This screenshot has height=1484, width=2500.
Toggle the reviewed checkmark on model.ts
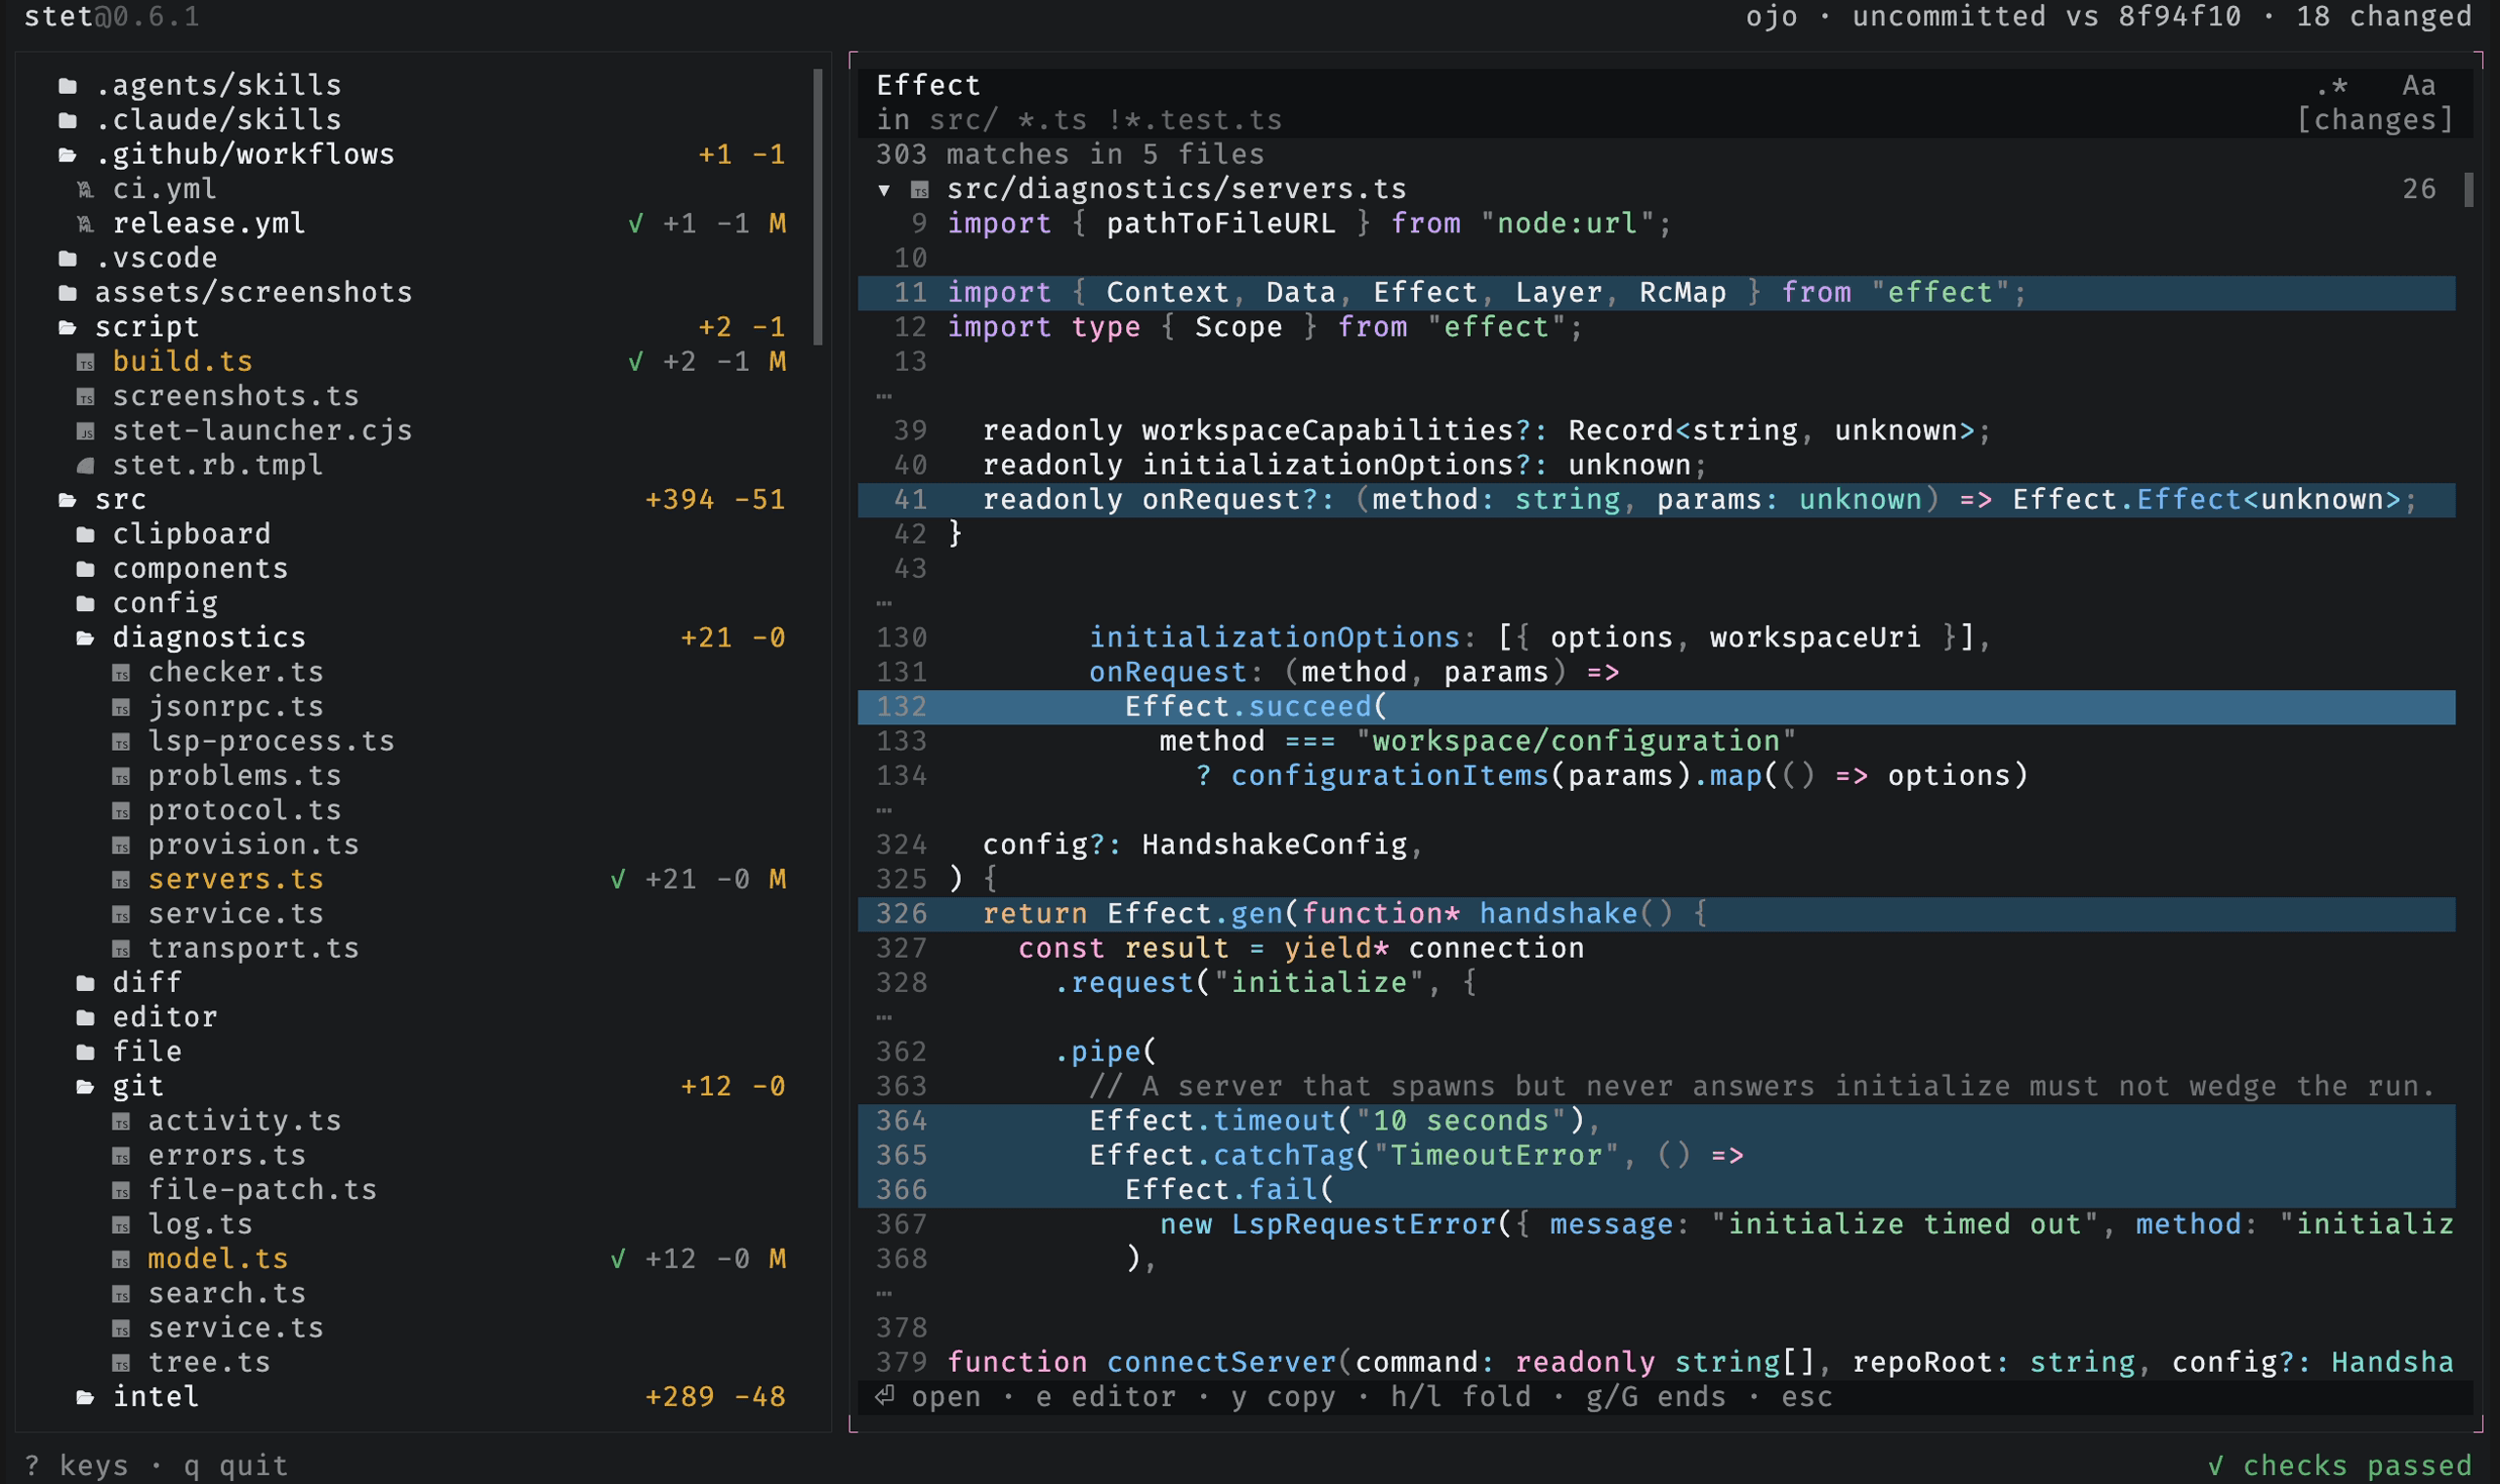(x=618, y=1259)
